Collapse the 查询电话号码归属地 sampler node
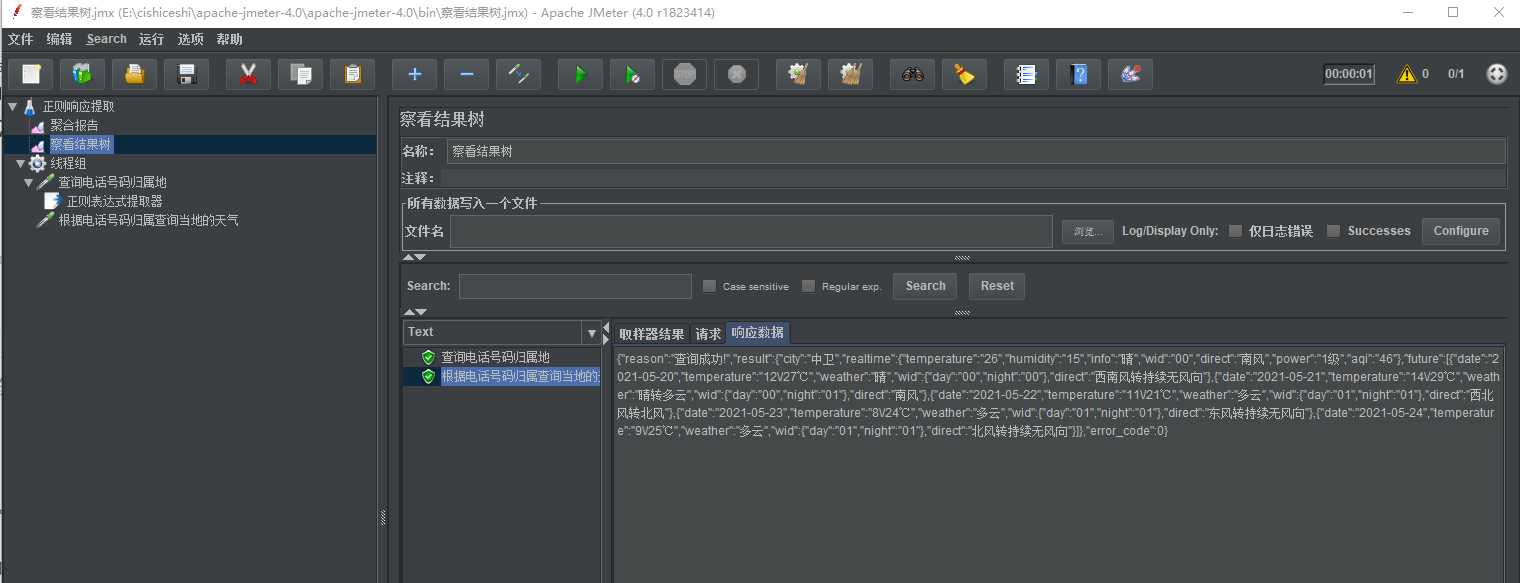Image resolution: width=1520 pixels, height=583 pixels. [x=28, y=182]
